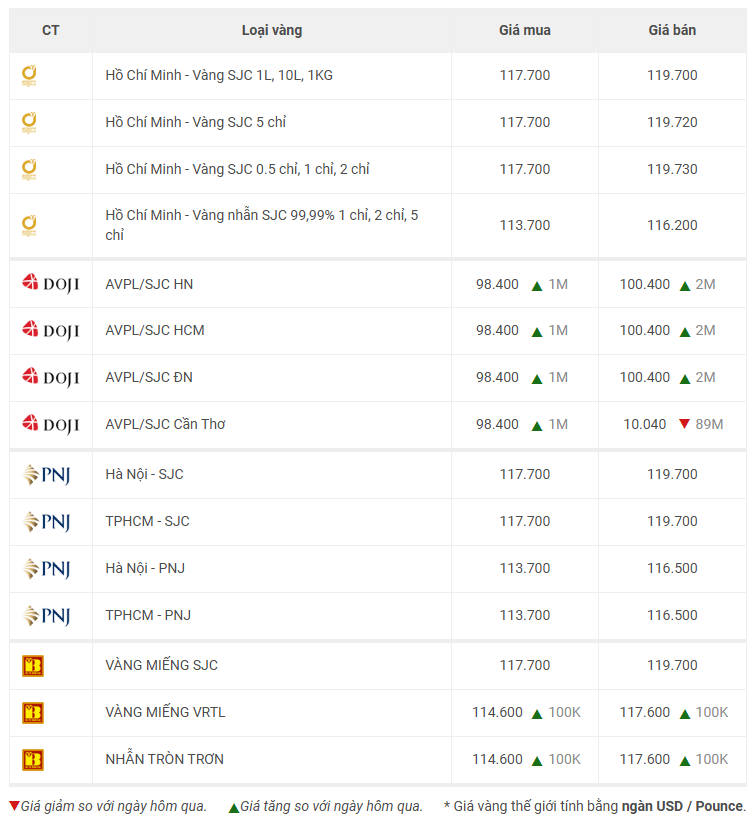This screenshot has height=820, width=756.
Task: Click the SJC logo in the Vàng SJC 5 chỉ row
Action: (29, 123)
